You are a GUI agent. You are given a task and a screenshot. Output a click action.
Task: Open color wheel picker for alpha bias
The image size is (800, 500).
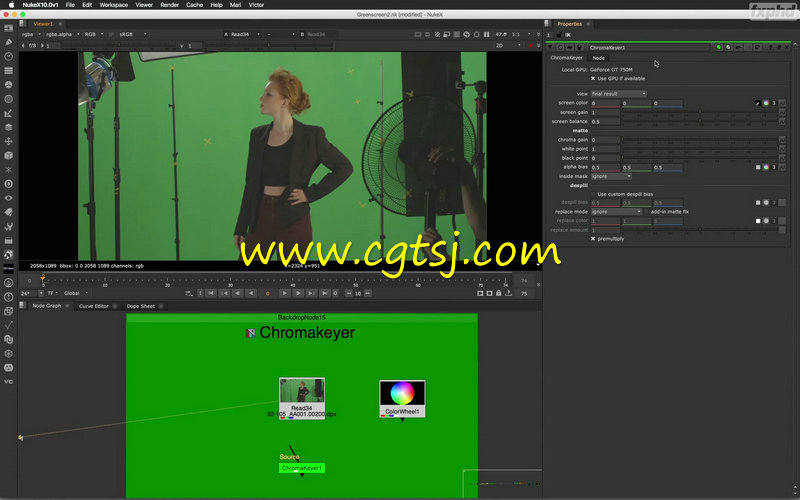click(x=766, y=167)
